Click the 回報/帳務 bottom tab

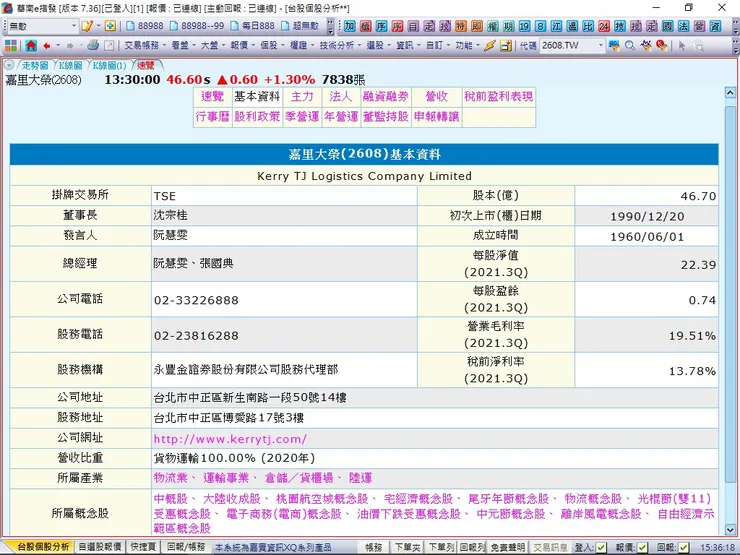tap(186, 547)
